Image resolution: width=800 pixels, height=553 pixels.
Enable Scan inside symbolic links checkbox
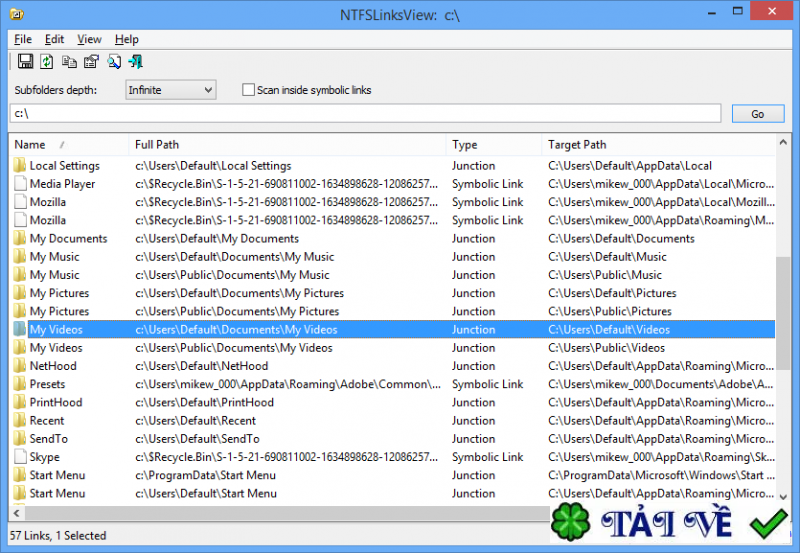pyautogui.click(x=248, y=90)
